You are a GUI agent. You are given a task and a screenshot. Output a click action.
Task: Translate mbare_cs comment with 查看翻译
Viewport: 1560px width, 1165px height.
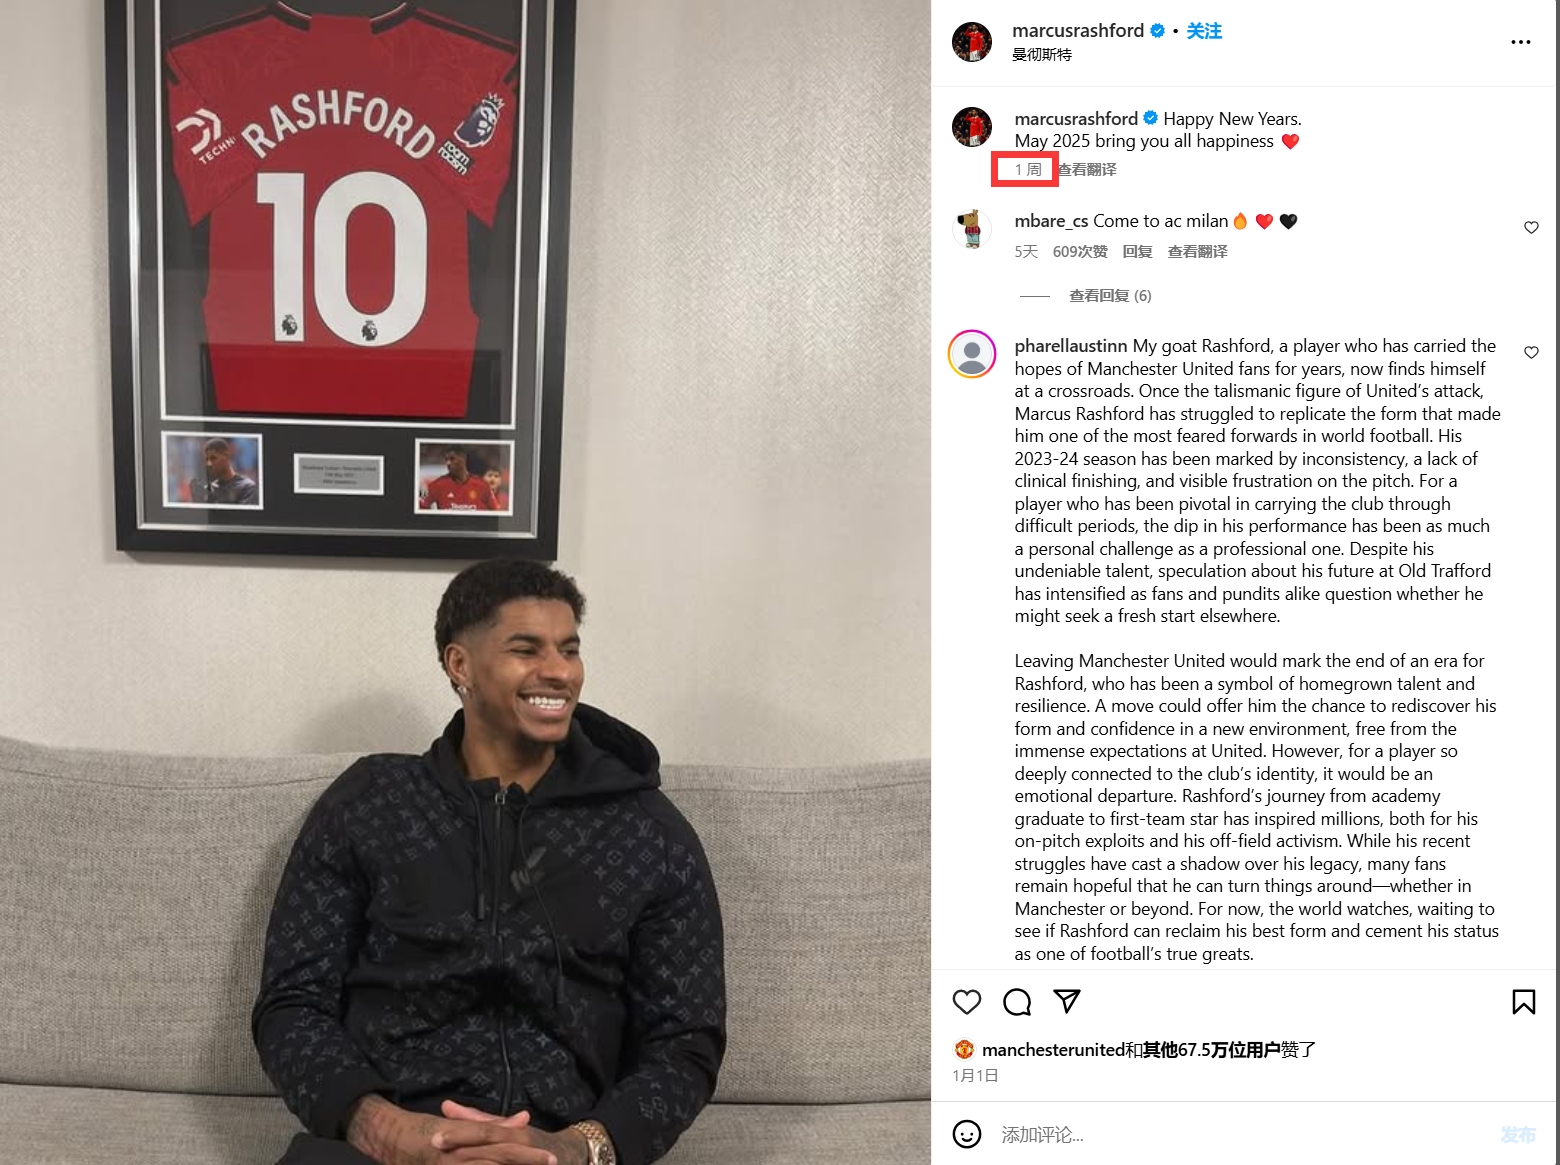pyautogui.click(x=1197, y=252)
